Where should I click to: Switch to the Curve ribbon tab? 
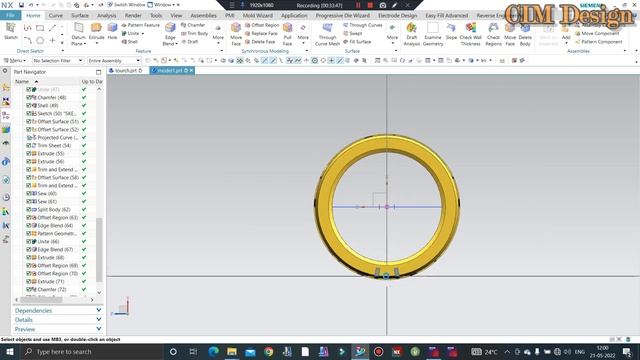(x=56, y=15)
